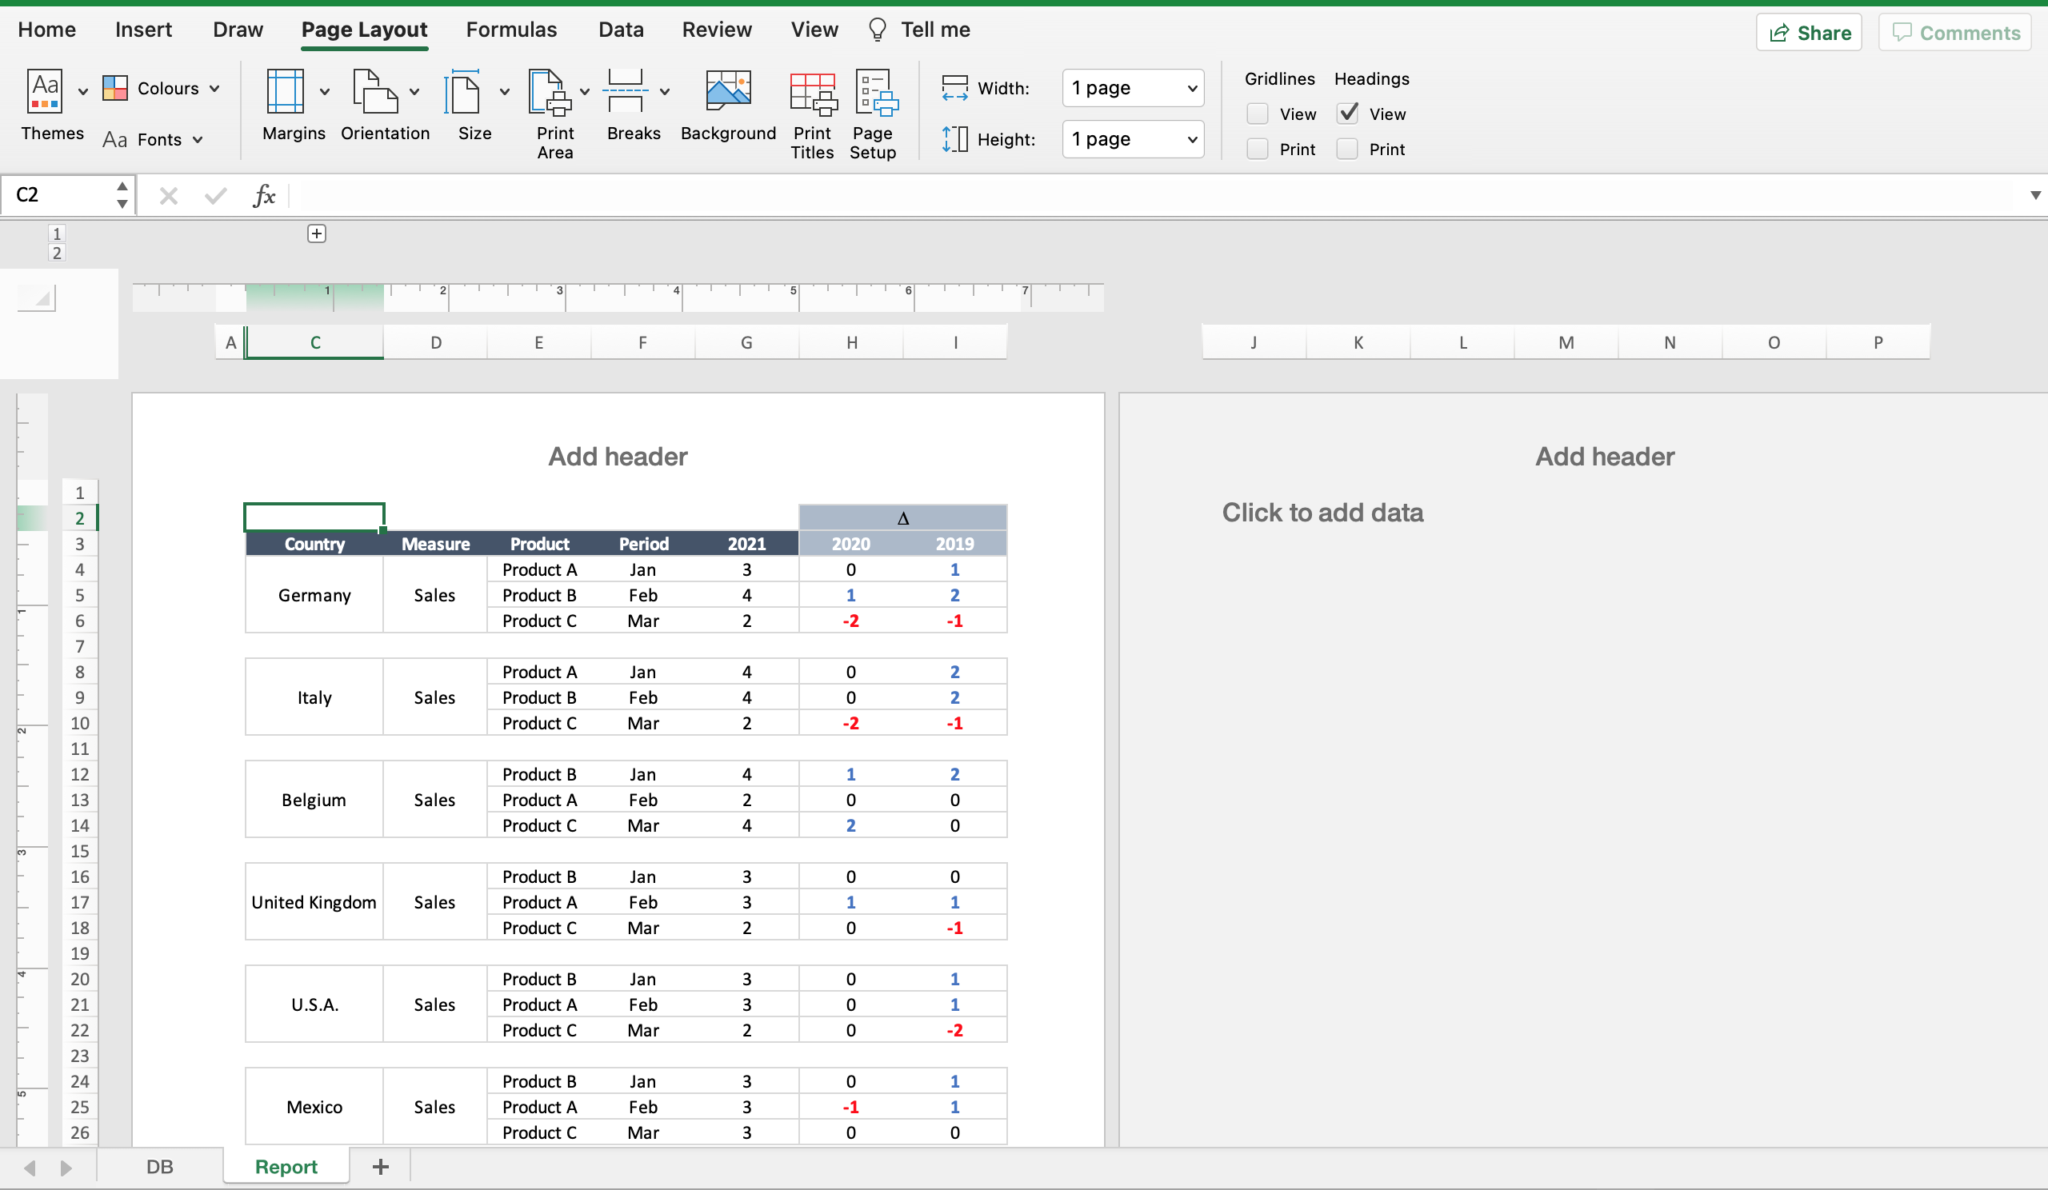
Task: Select the Themes icon
Action: pos(44,90)
